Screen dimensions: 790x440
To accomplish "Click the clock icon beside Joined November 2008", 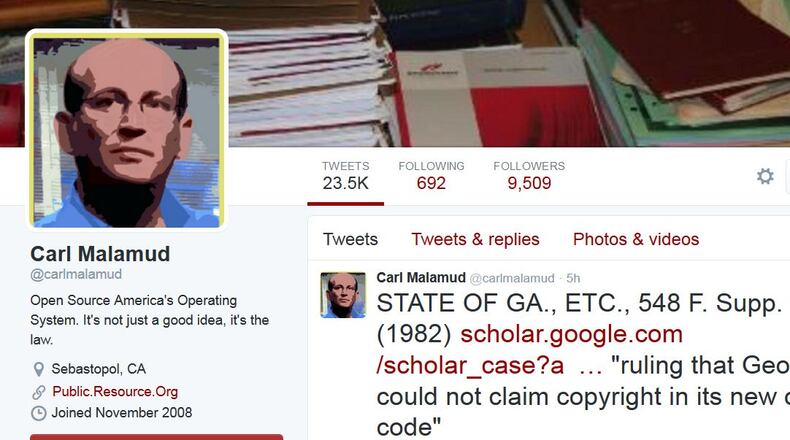I will click(39, 413).
